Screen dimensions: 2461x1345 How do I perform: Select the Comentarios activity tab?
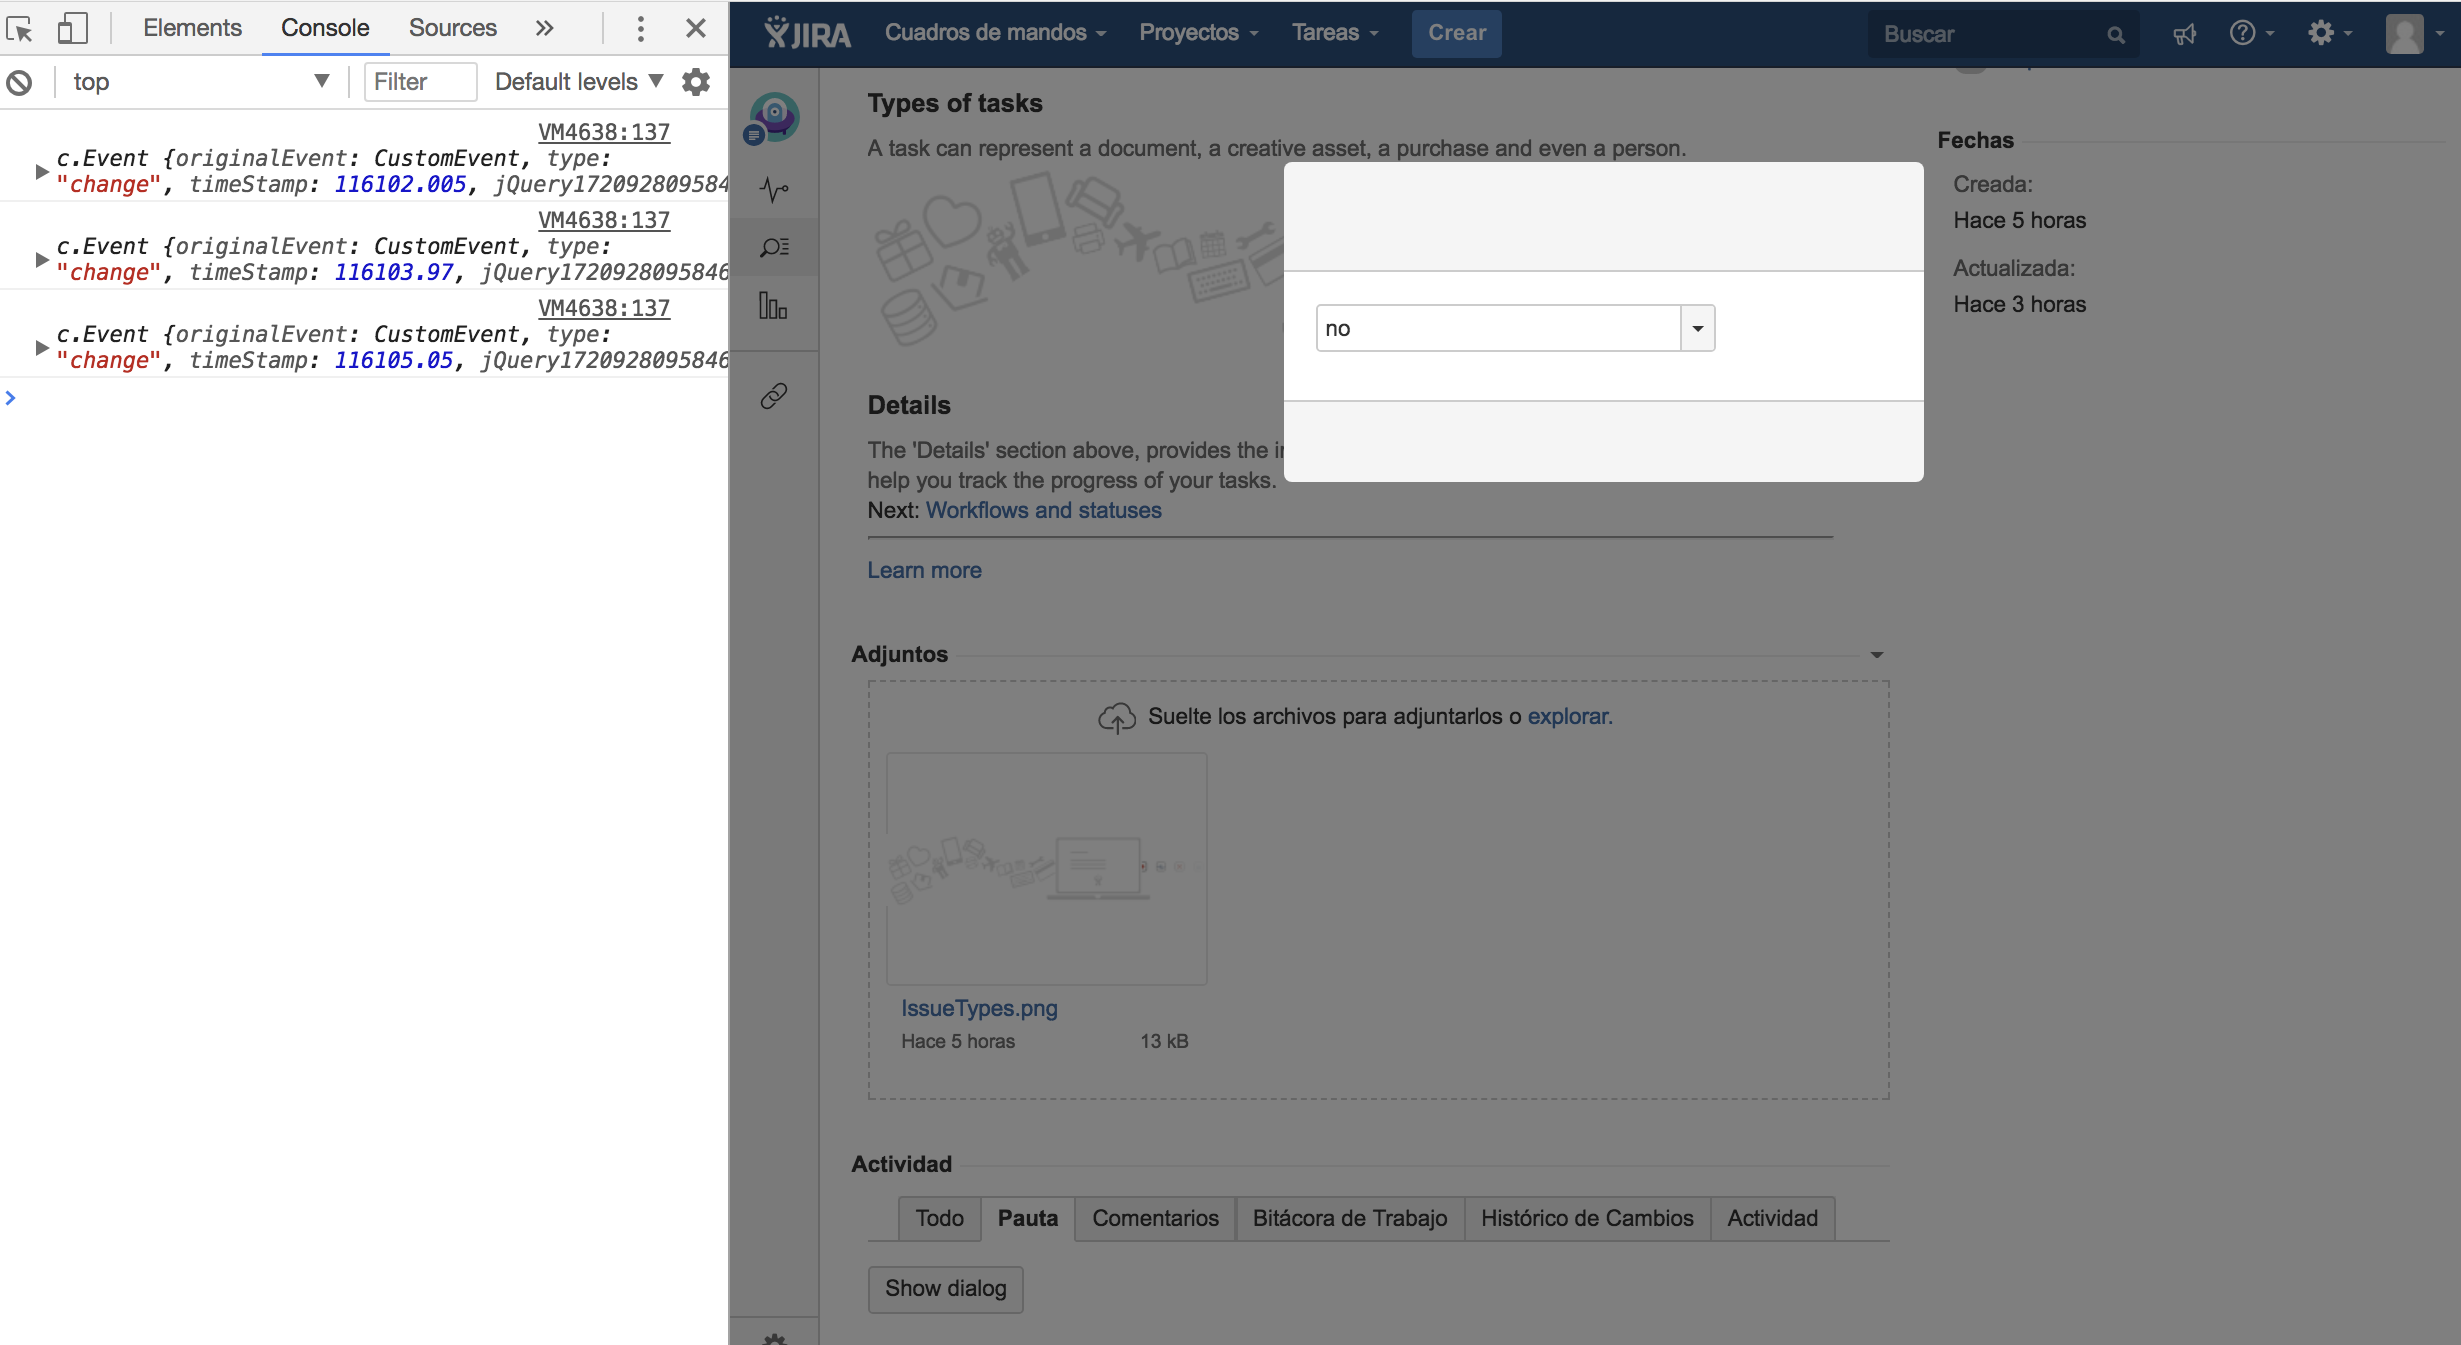[1155, 1218]
